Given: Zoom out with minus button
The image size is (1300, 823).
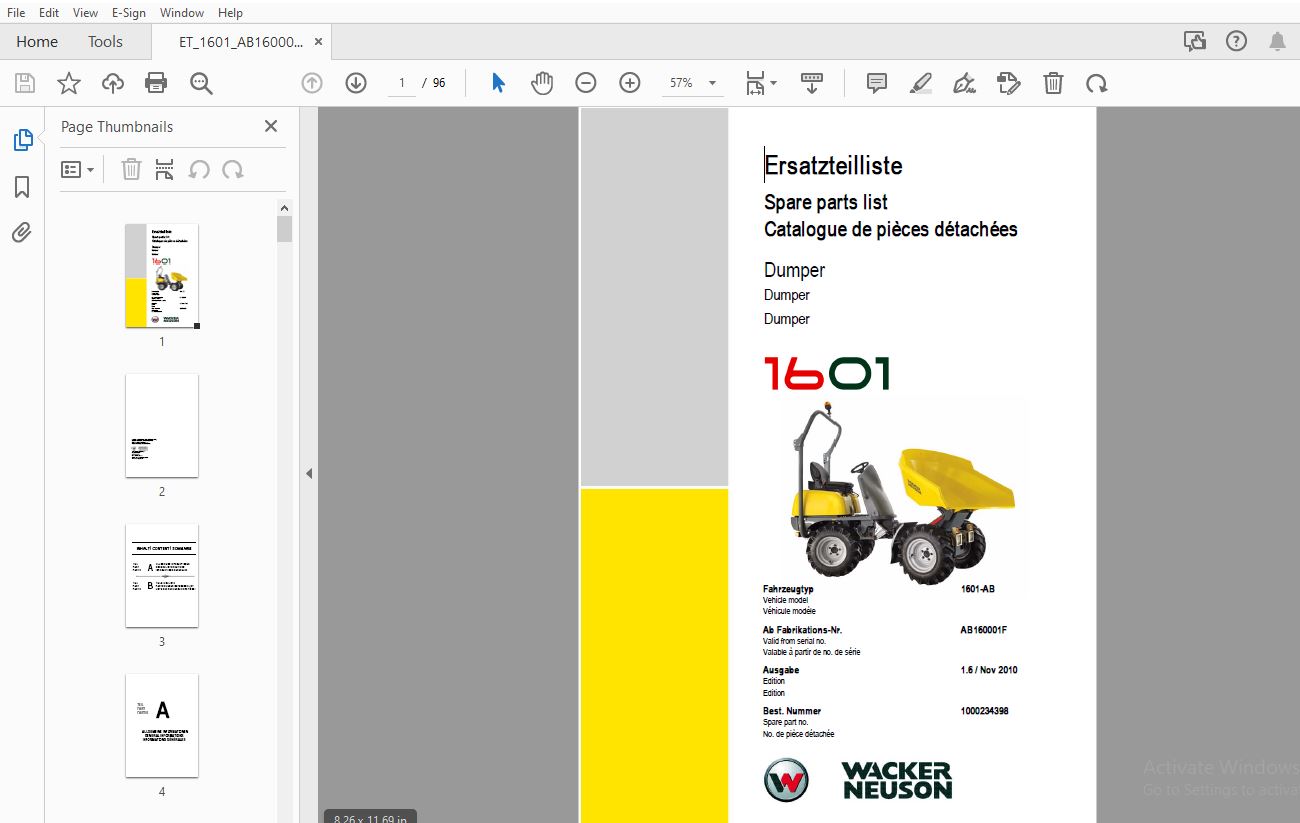Looking at the screenshot, I should click(586, 83).
